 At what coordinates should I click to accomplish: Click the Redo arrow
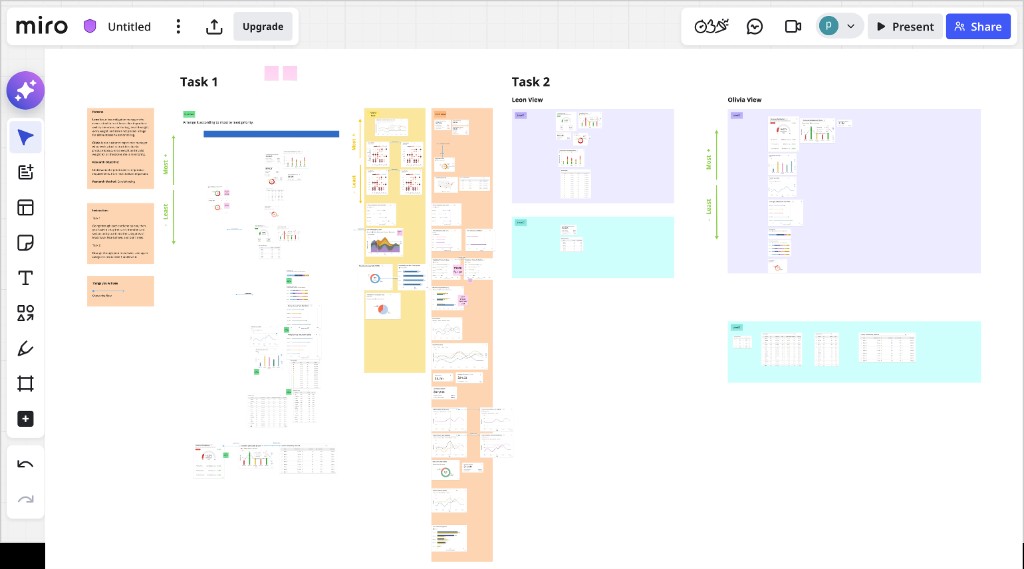pos(25,500)
